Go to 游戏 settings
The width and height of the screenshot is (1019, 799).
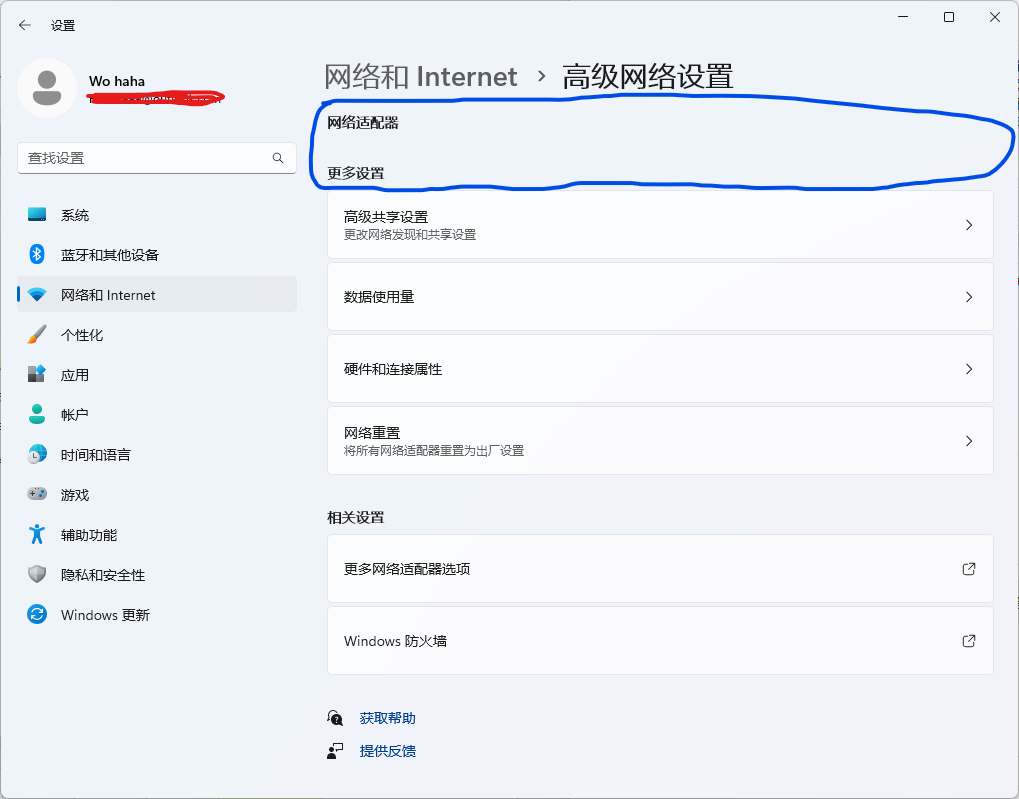[x=157, y=494]
